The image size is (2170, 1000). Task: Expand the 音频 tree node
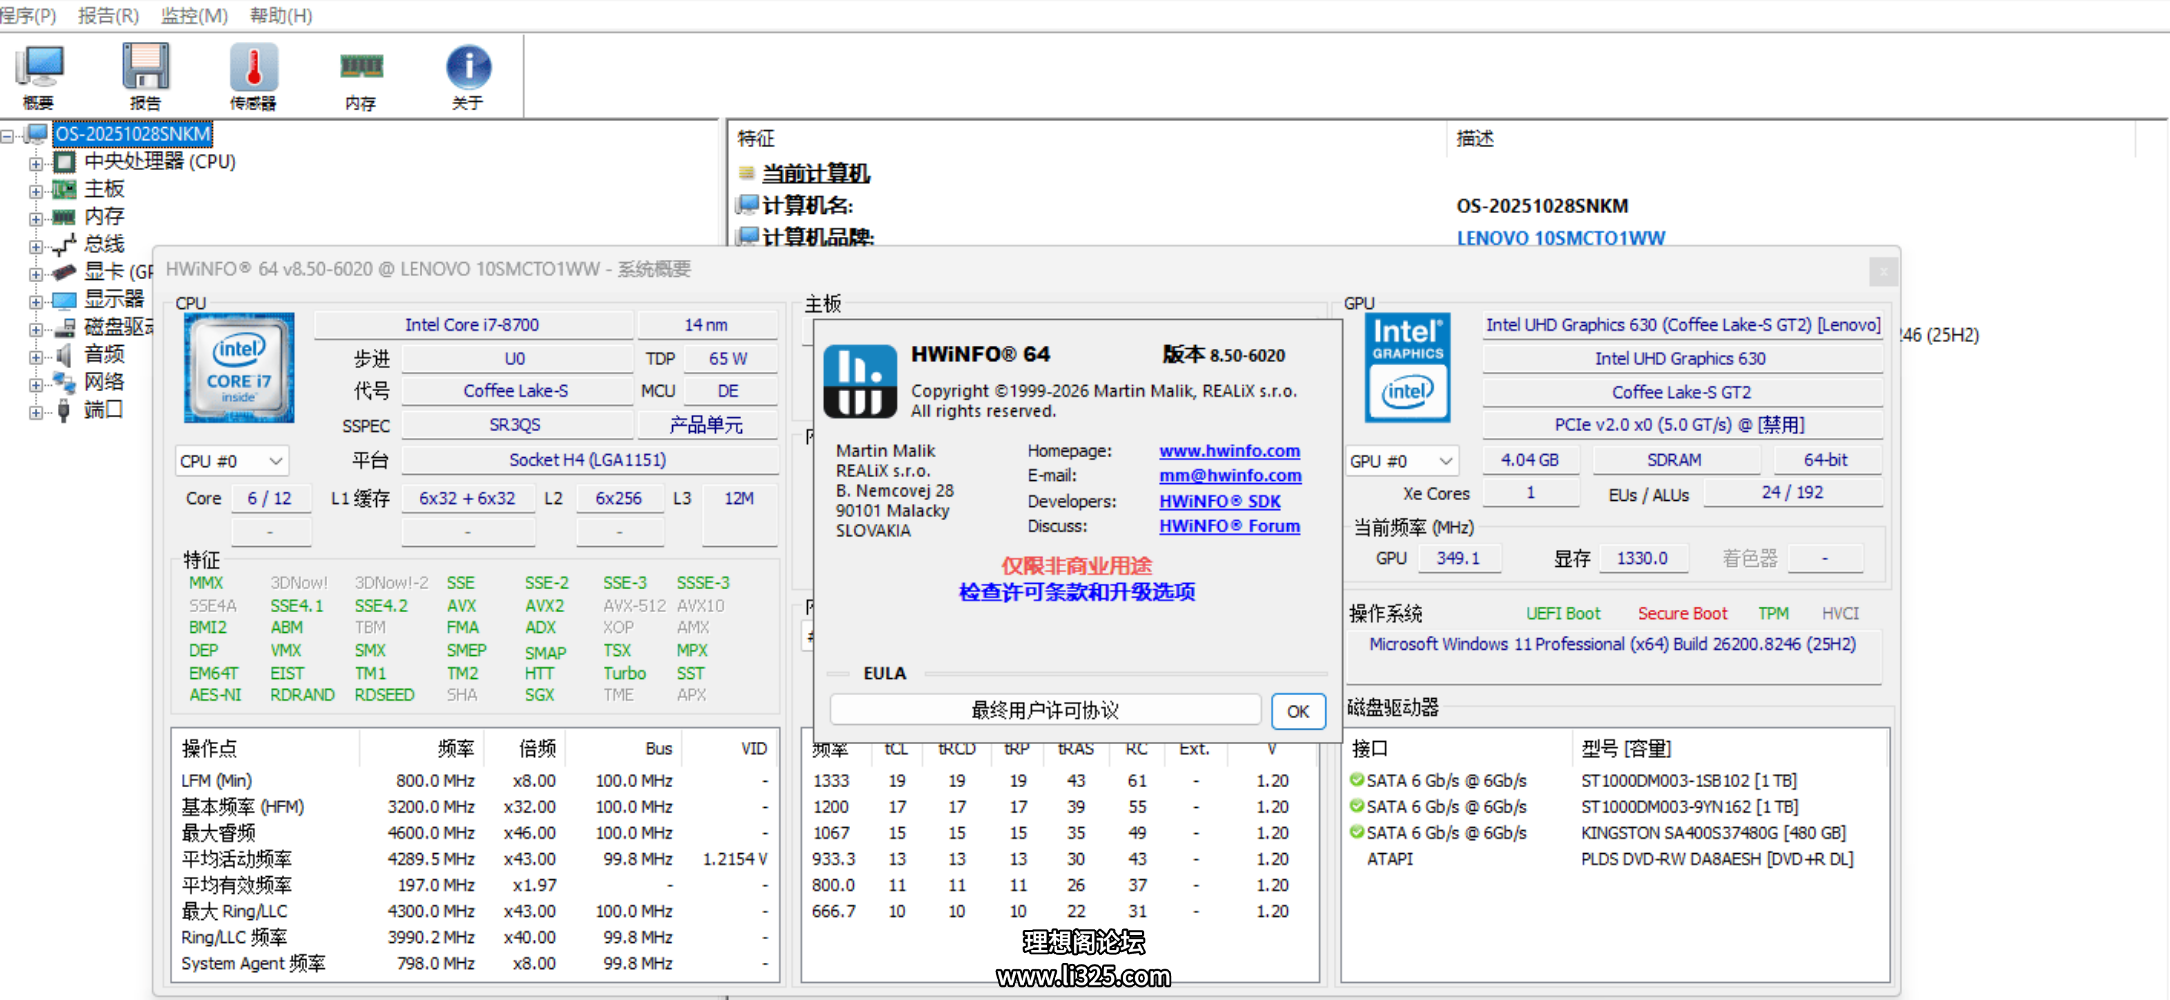pyautogui.click(x=36, y=357)
